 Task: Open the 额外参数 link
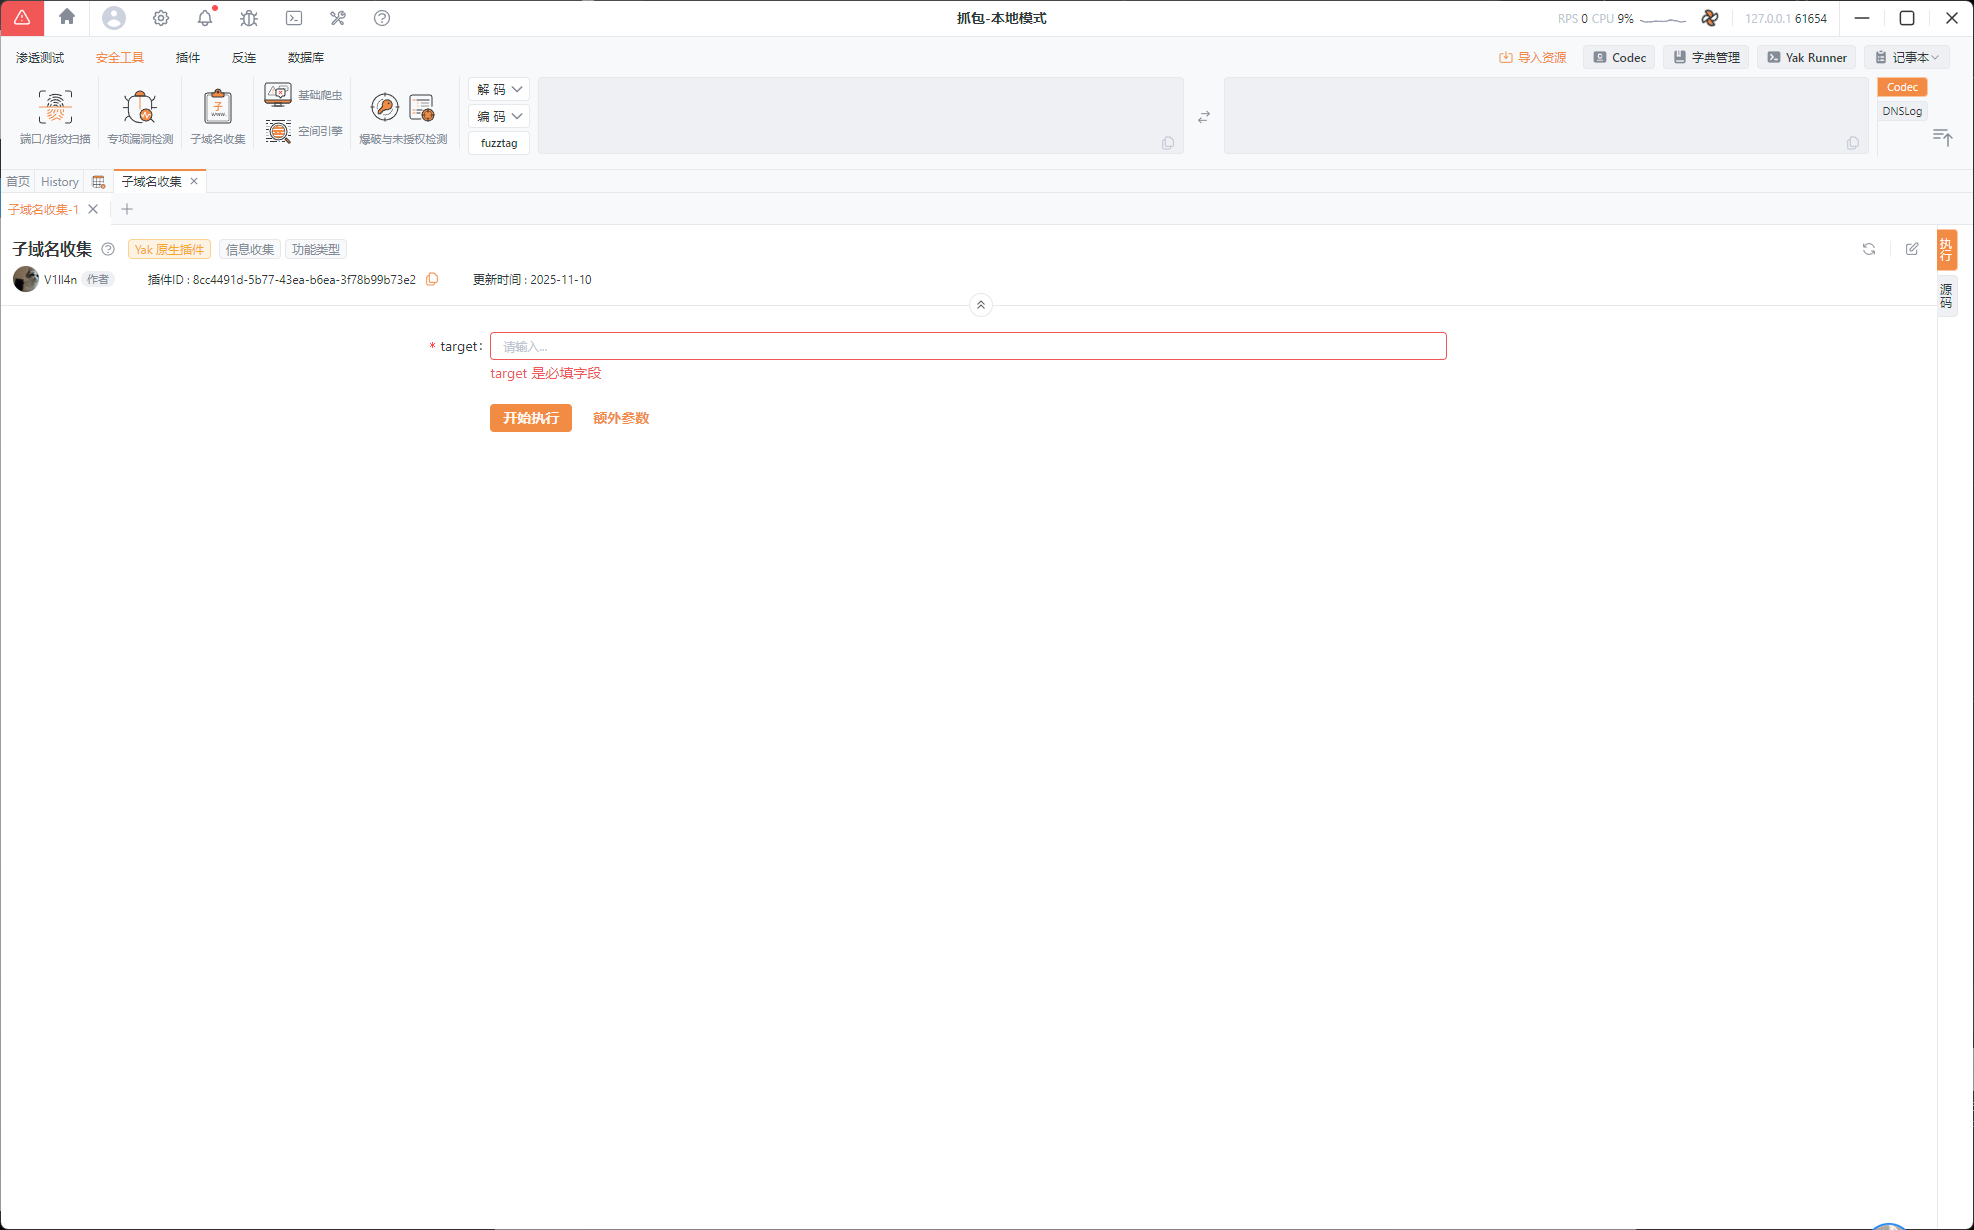coord(620,418)
